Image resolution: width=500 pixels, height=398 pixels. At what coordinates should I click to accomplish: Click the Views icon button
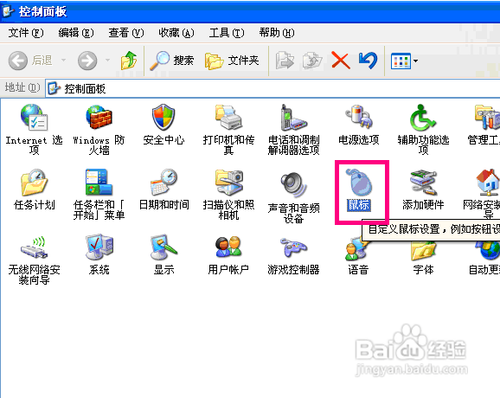(401, 61)
